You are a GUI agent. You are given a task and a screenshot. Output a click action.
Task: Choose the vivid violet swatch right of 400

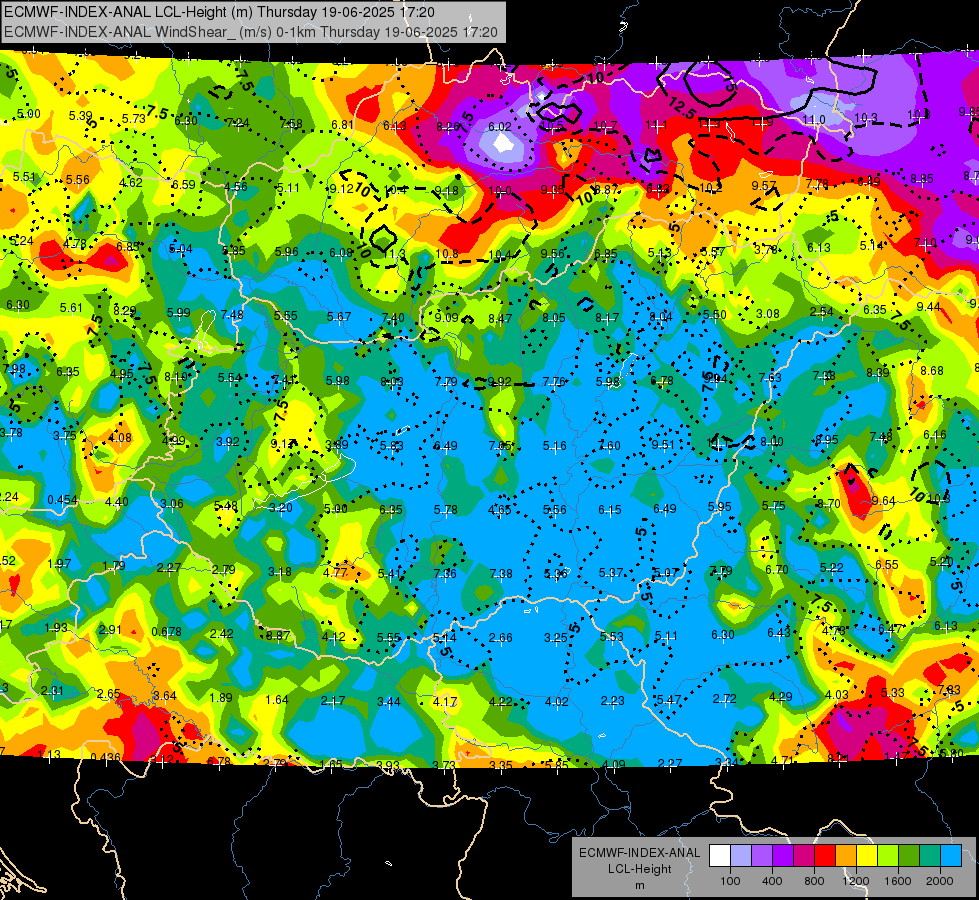[x=783, y=856]
